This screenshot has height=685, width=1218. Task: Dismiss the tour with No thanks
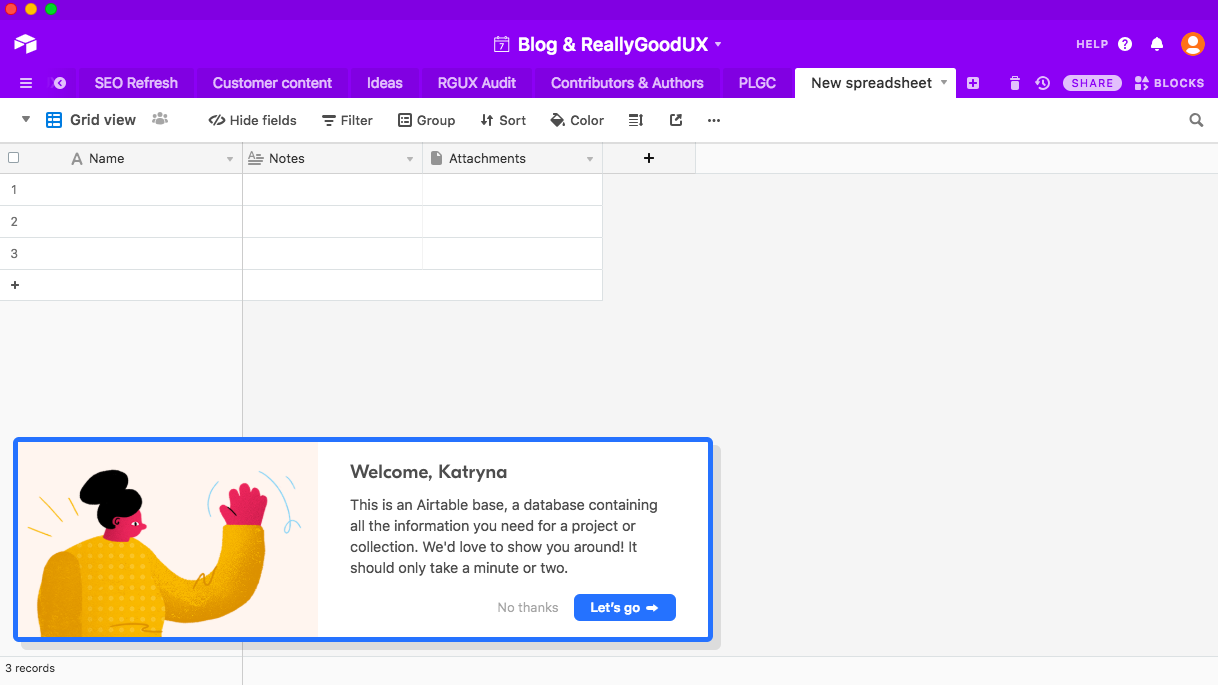(x=528, y=607)
